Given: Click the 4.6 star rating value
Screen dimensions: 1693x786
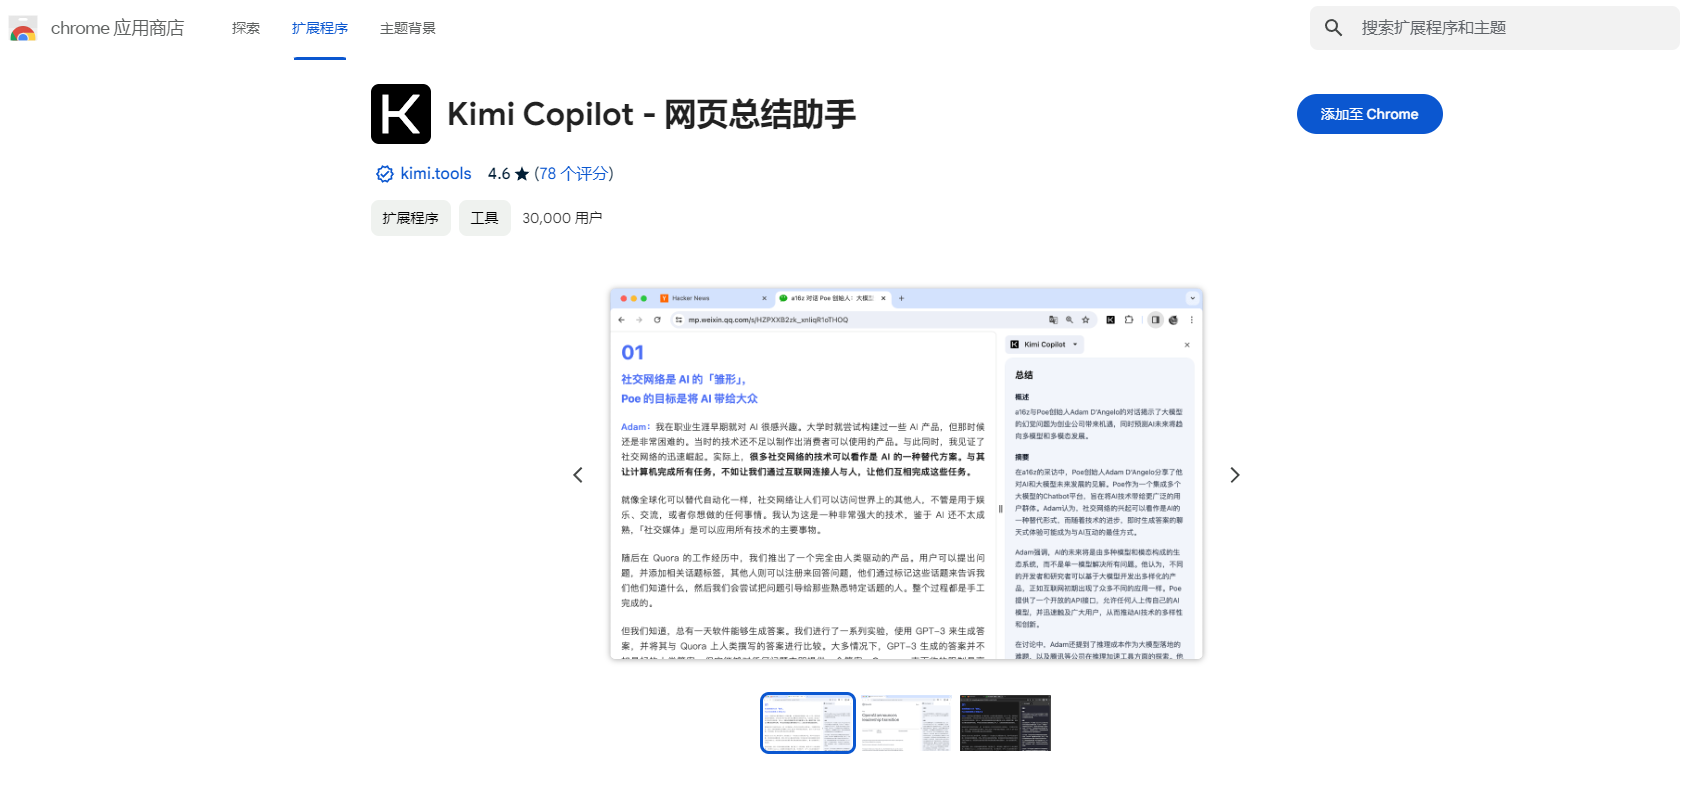Looking at the screenshot, I should tap(508, 174).
